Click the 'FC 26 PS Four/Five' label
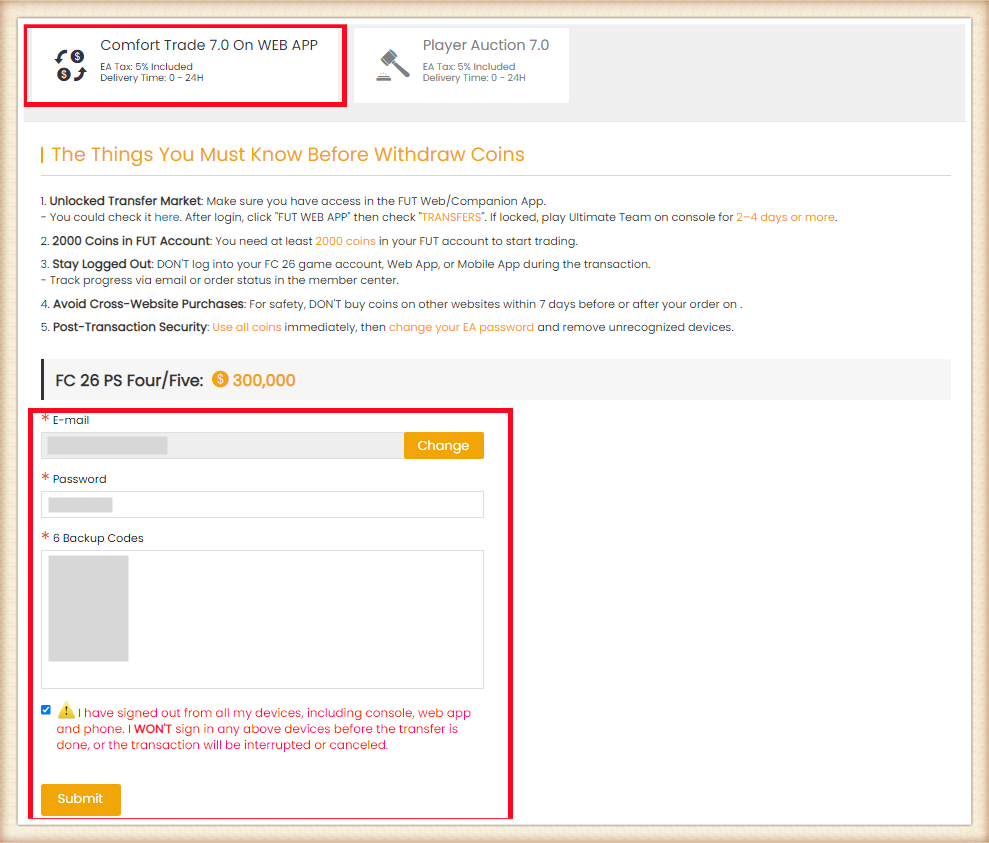989x843 pixels. pyautogui.click(x=129, y=380)
